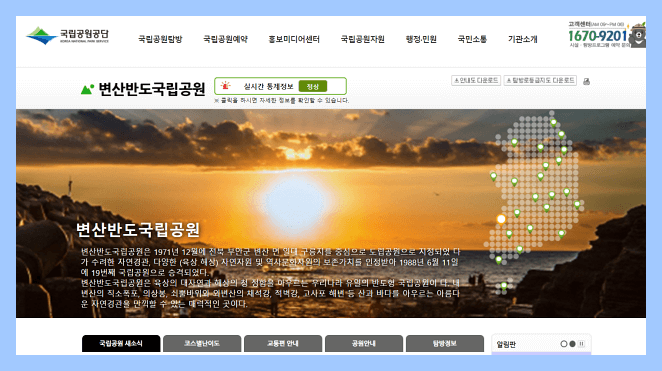Switch to the 탐방정보 tab

pyautogui.click(x=445, y=343)
